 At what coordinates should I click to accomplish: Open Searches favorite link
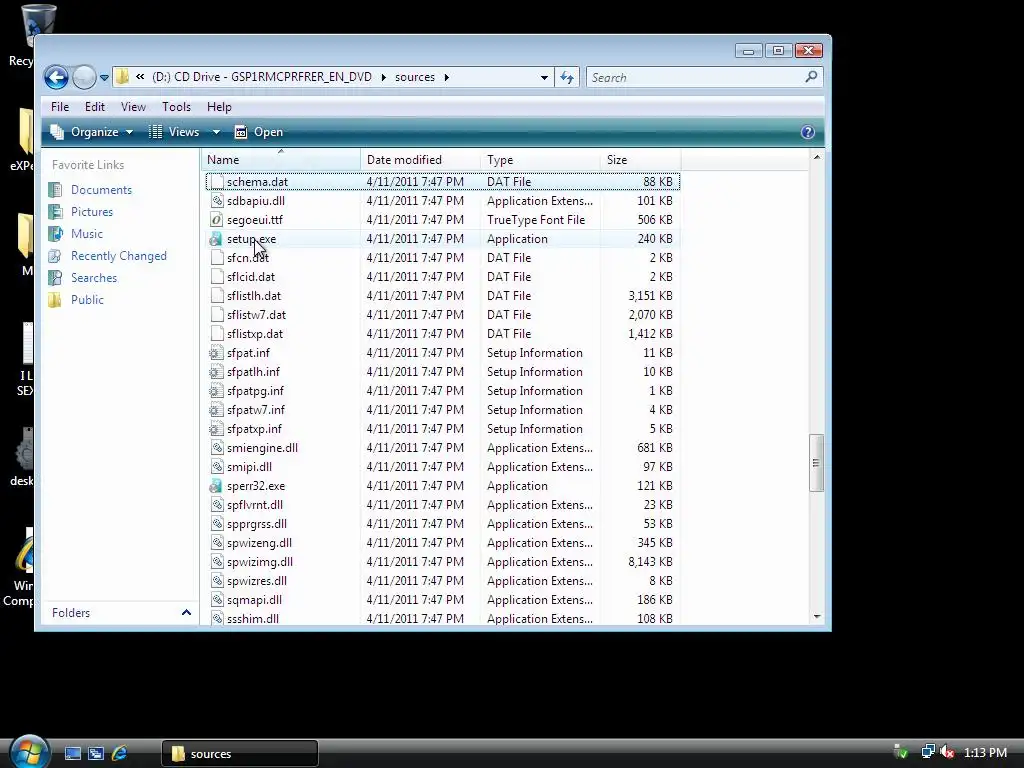pos(94,278)
